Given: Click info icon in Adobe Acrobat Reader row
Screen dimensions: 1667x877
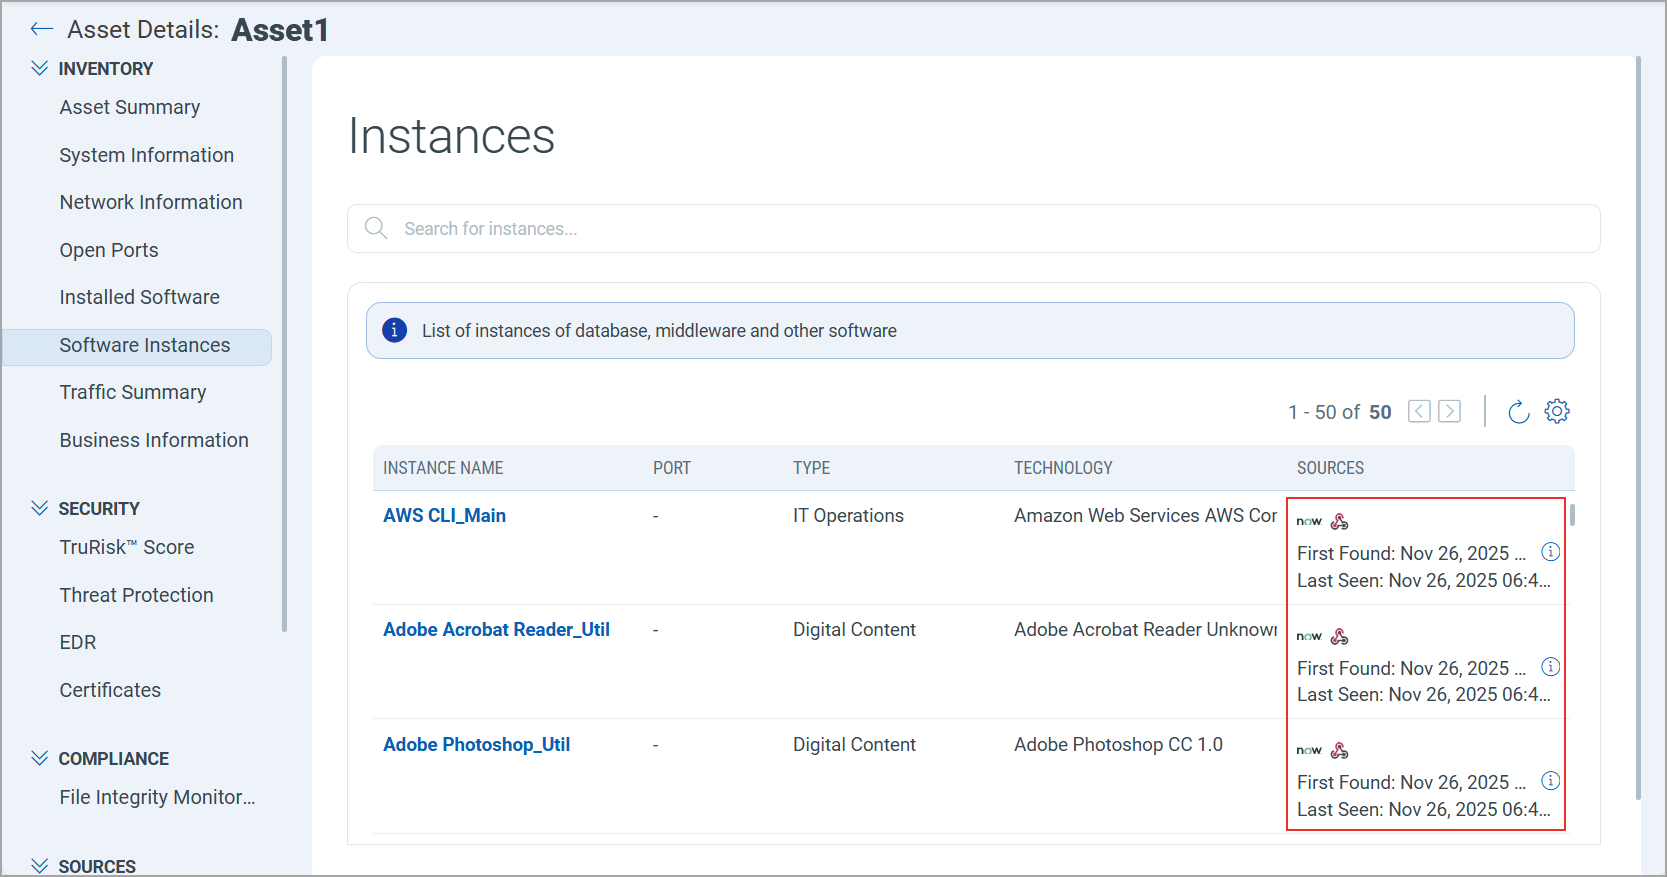Looking at the screenshot, I should coord(1550,667).
